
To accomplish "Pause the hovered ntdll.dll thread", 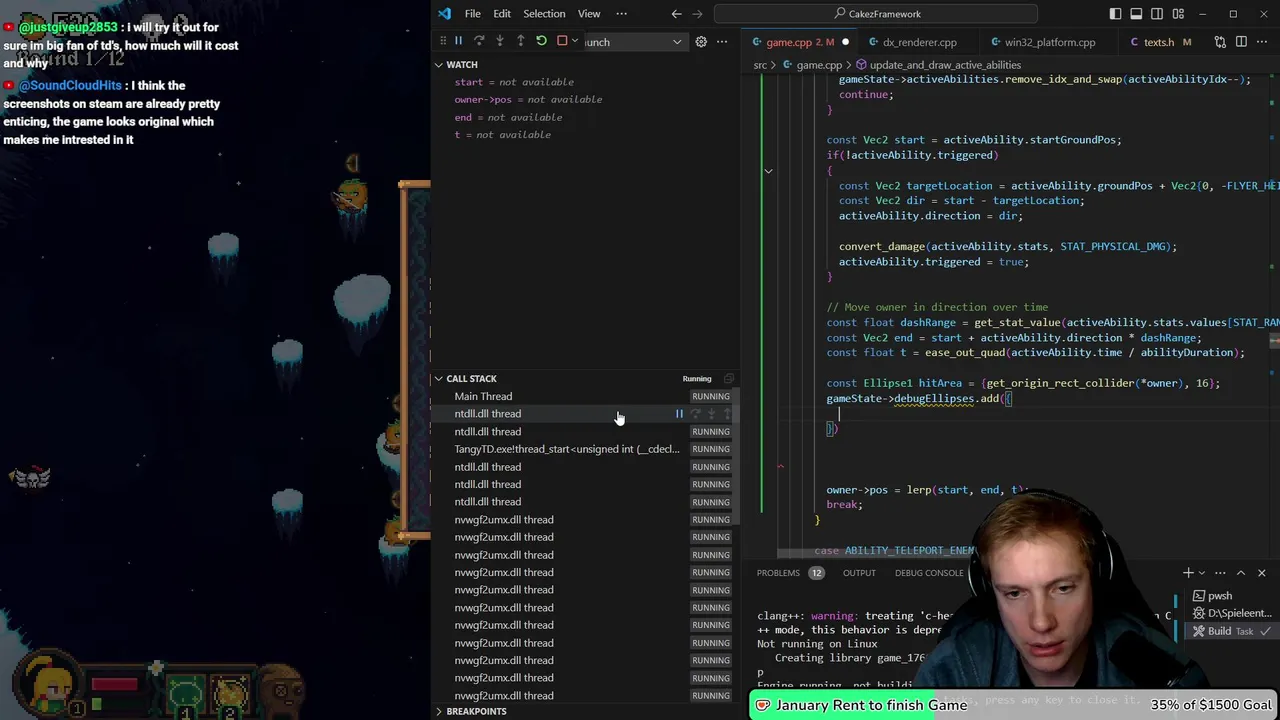I will click(x=679, y=414).
